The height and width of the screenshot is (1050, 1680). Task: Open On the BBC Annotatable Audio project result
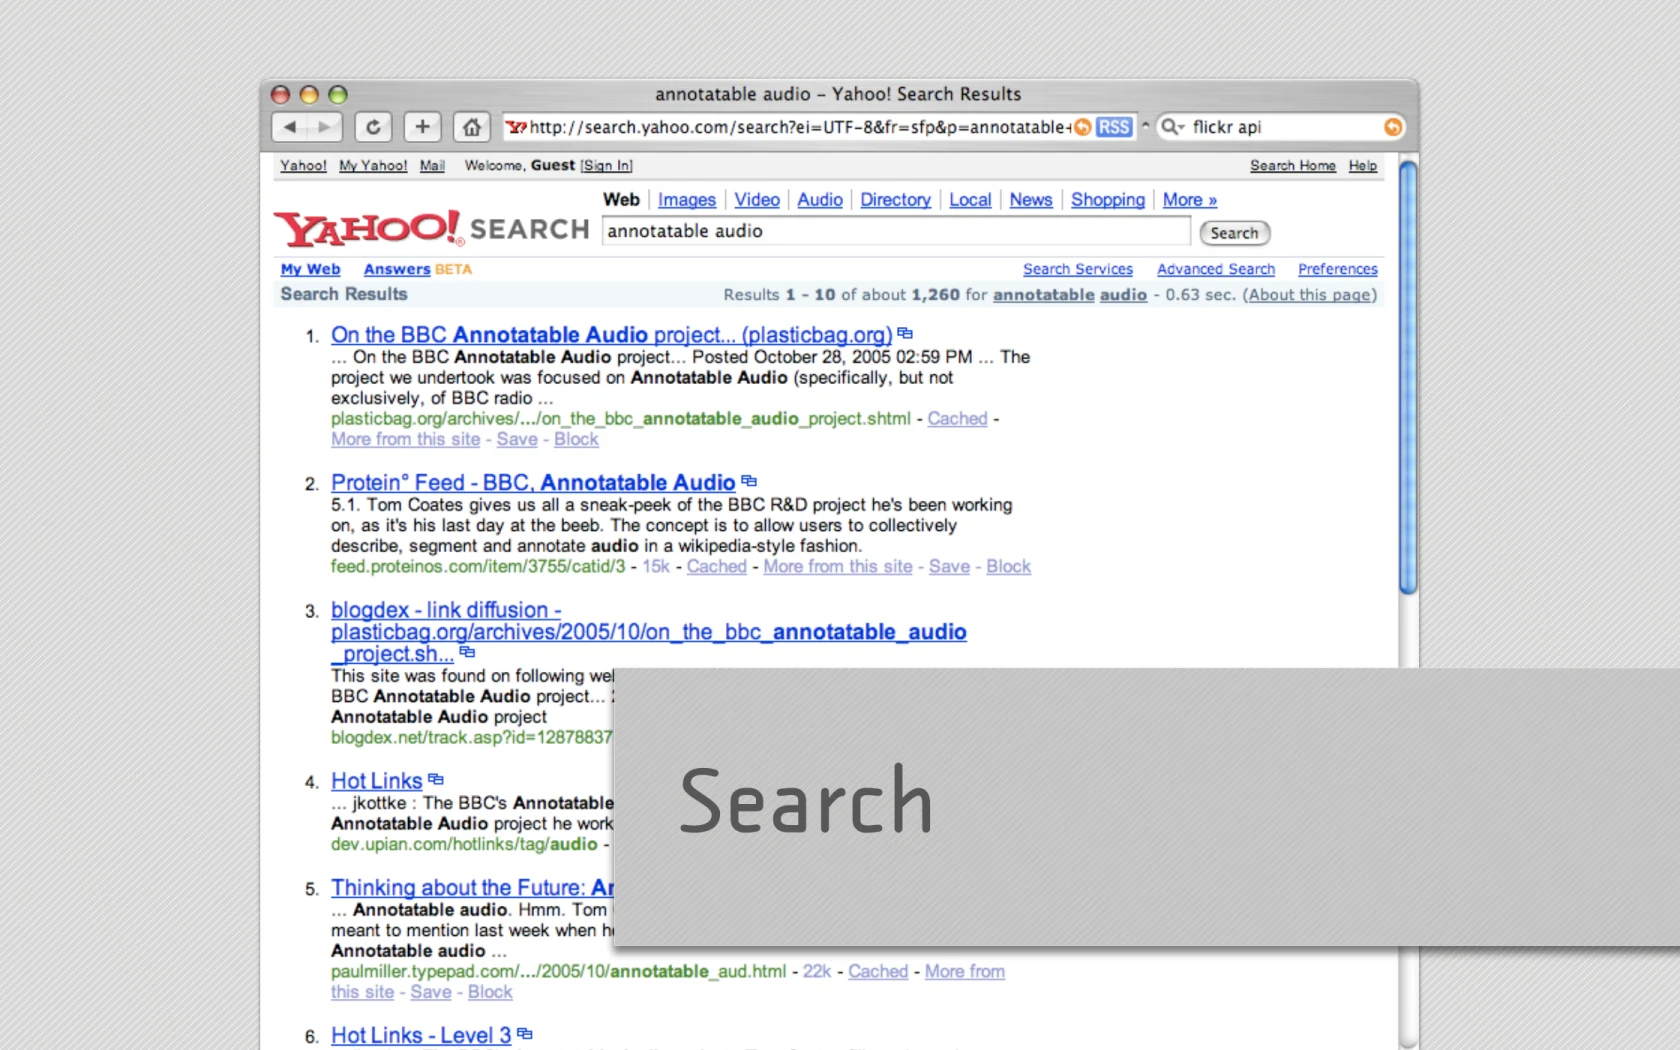click(612, 335)
